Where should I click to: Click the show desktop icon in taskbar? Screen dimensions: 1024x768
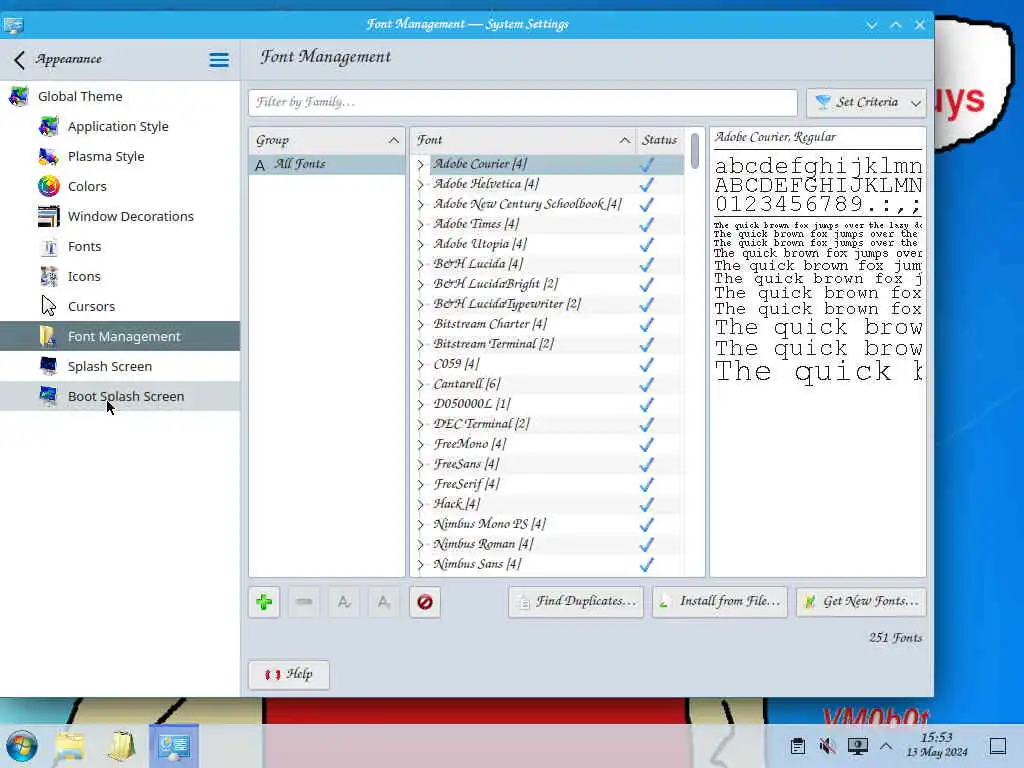click(x=998, y=746)
